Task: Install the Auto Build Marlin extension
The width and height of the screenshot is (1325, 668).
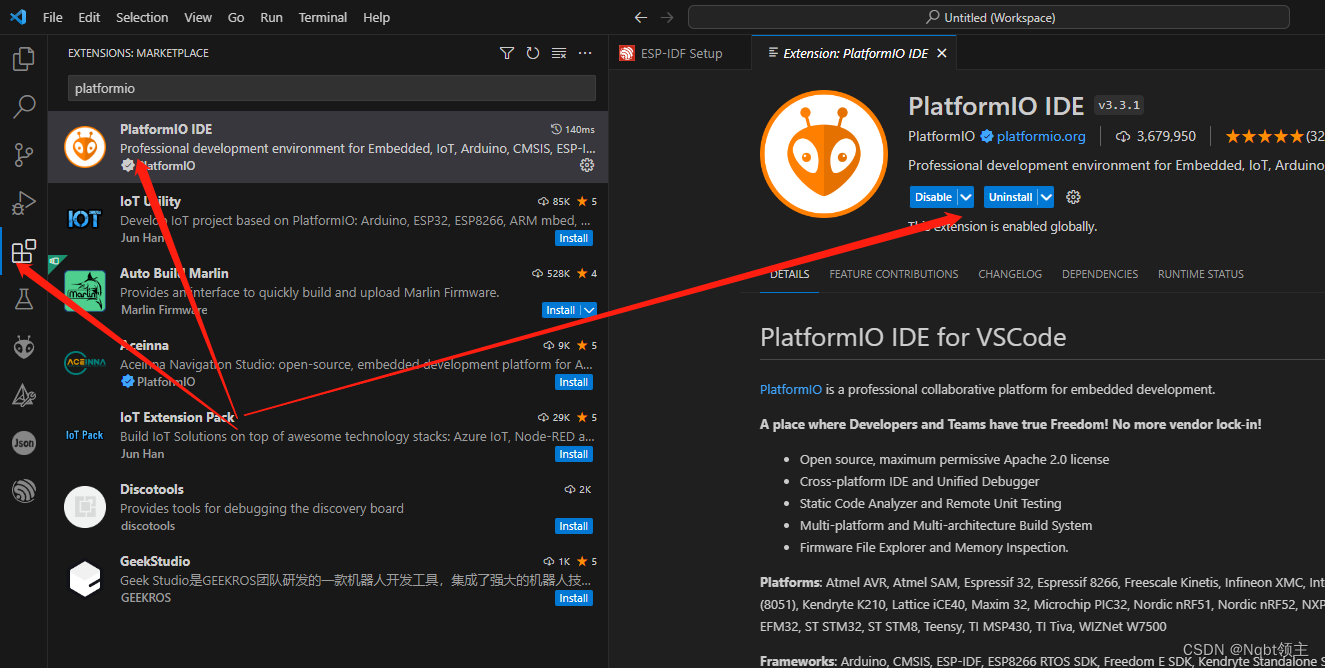Action: 561,310
